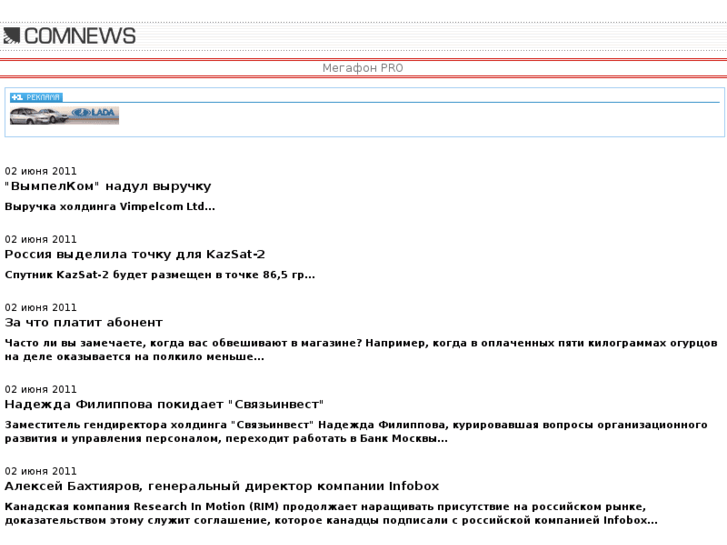
Task: Select the Заместитель гендиректора холдинга summary text
Action: [356, 432]
